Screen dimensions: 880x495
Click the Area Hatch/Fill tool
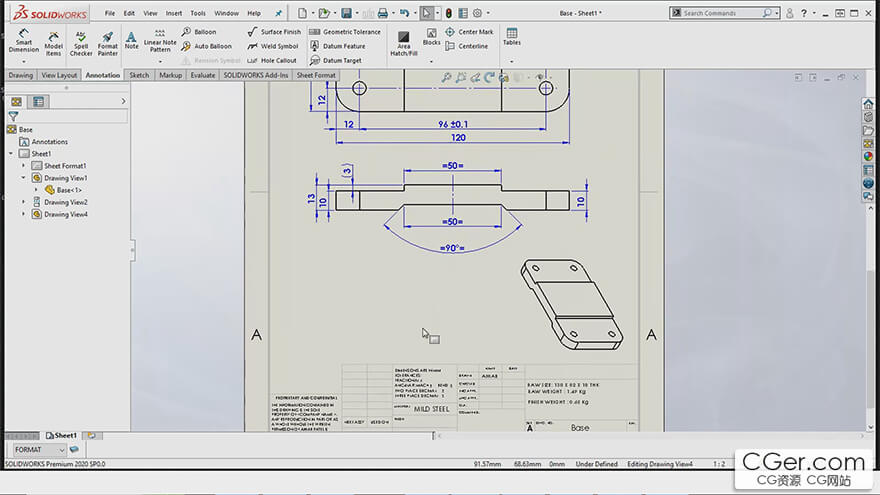pyautogui.click(x=403, y=40)
